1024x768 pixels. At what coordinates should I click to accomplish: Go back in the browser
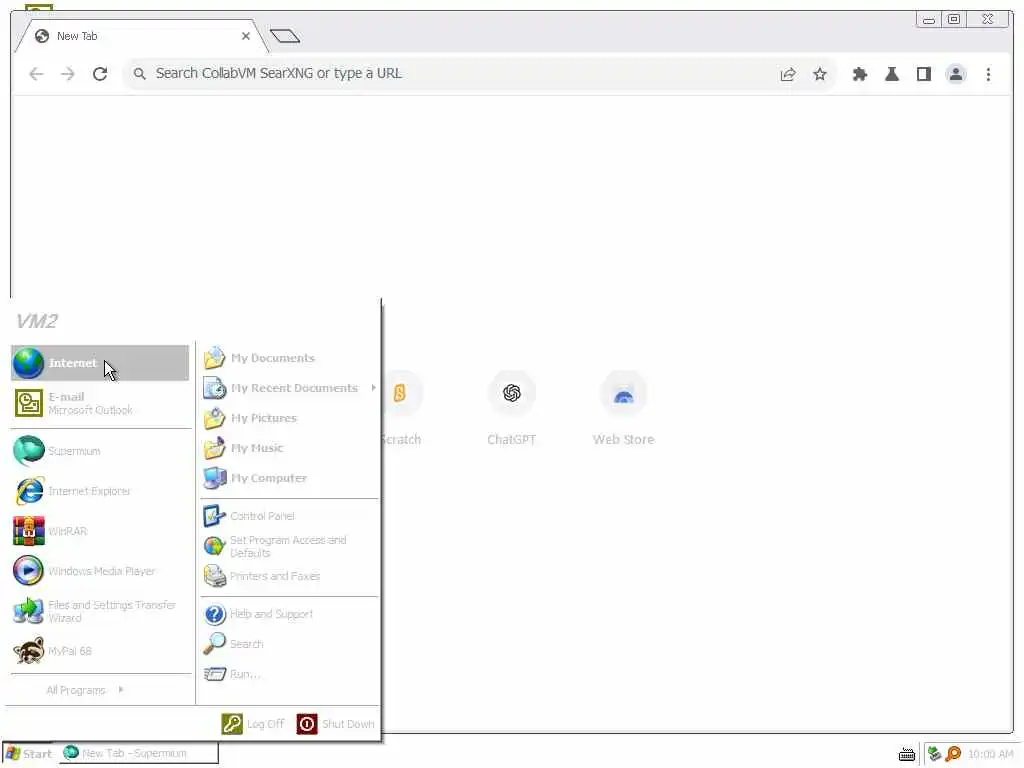[37, 74]
